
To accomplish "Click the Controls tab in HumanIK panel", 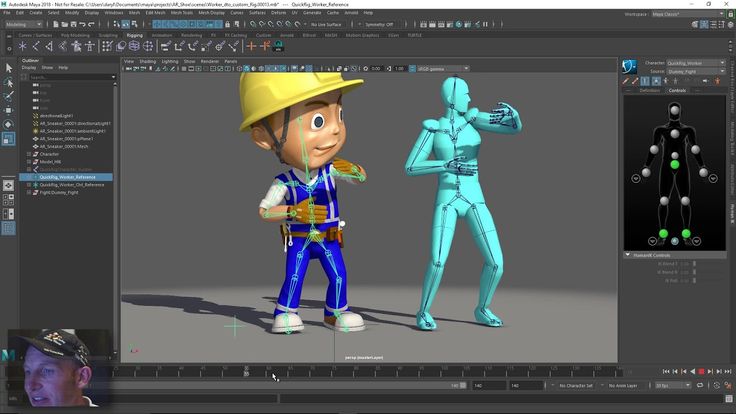I will [677, 90].
